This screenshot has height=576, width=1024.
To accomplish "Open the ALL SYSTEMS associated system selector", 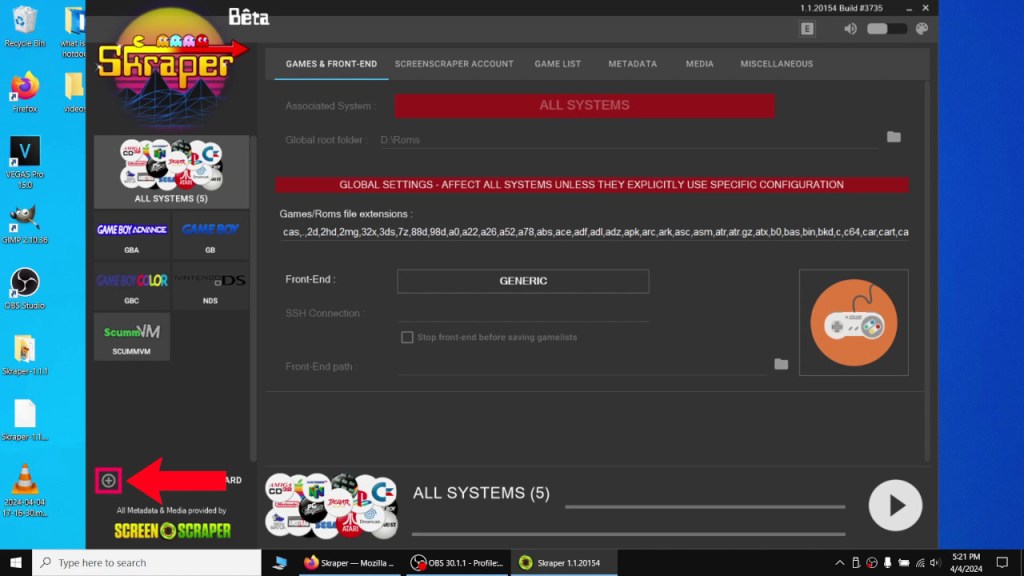I will tap(584, 105).
